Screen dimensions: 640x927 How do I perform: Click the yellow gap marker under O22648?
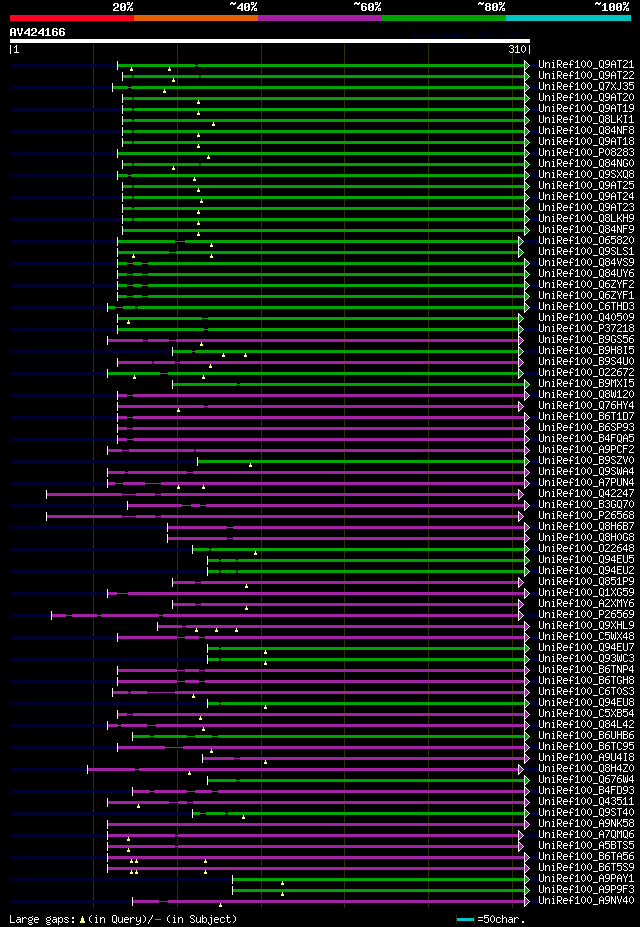255,553
